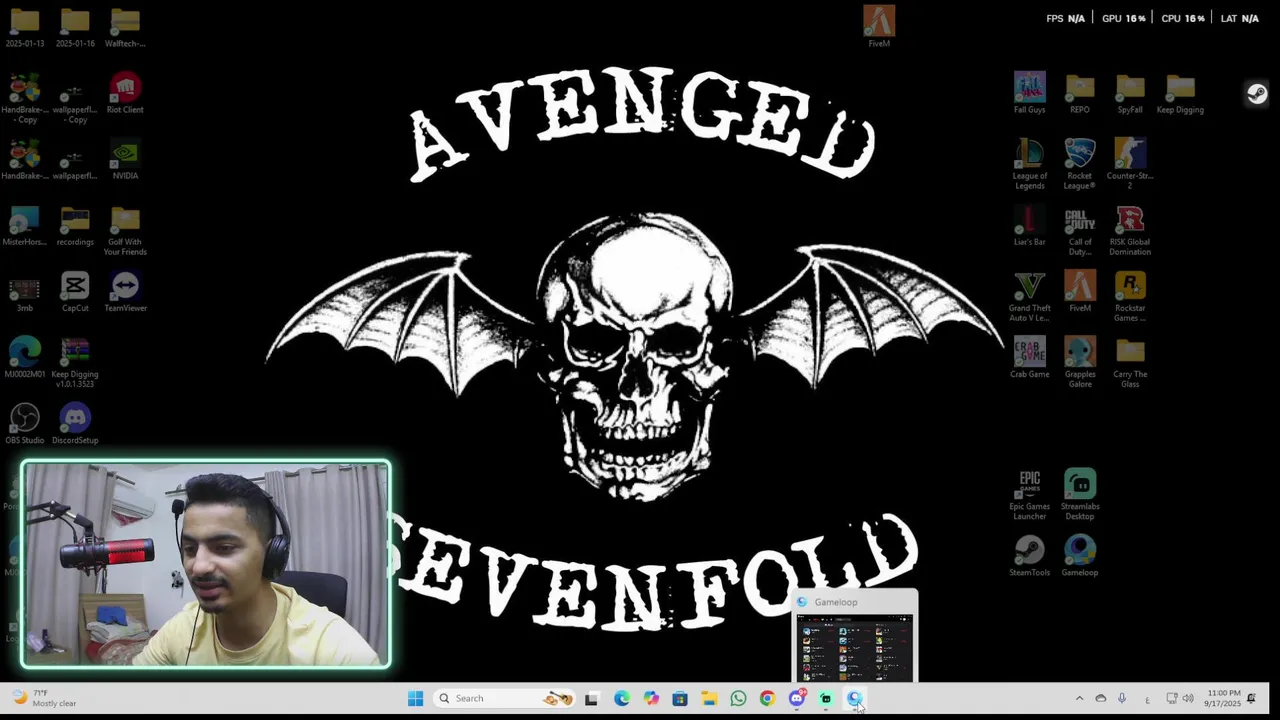Screen dimensions: 1280x720
Task: Select the Liar's Bar desktop icon
Action: pyautogui.click(x=1030, y=225)
